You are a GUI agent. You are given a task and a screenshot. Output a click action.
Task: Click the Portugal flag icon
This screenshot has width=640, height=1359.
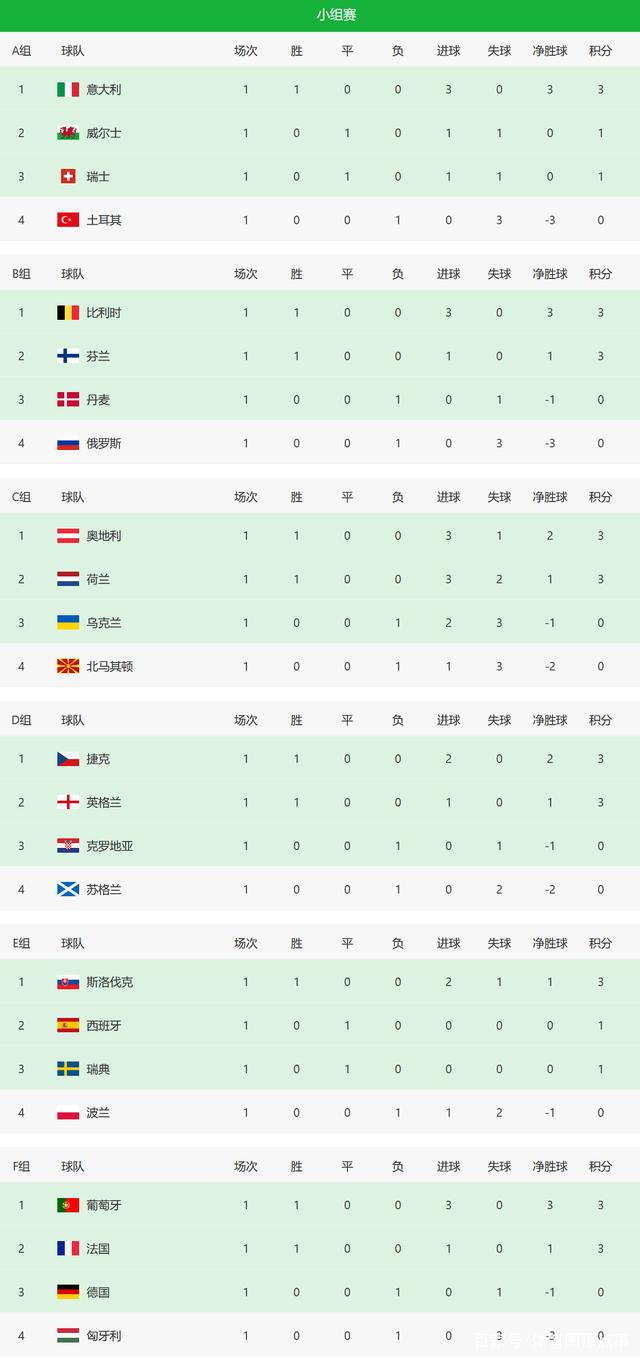point(68,1205)
